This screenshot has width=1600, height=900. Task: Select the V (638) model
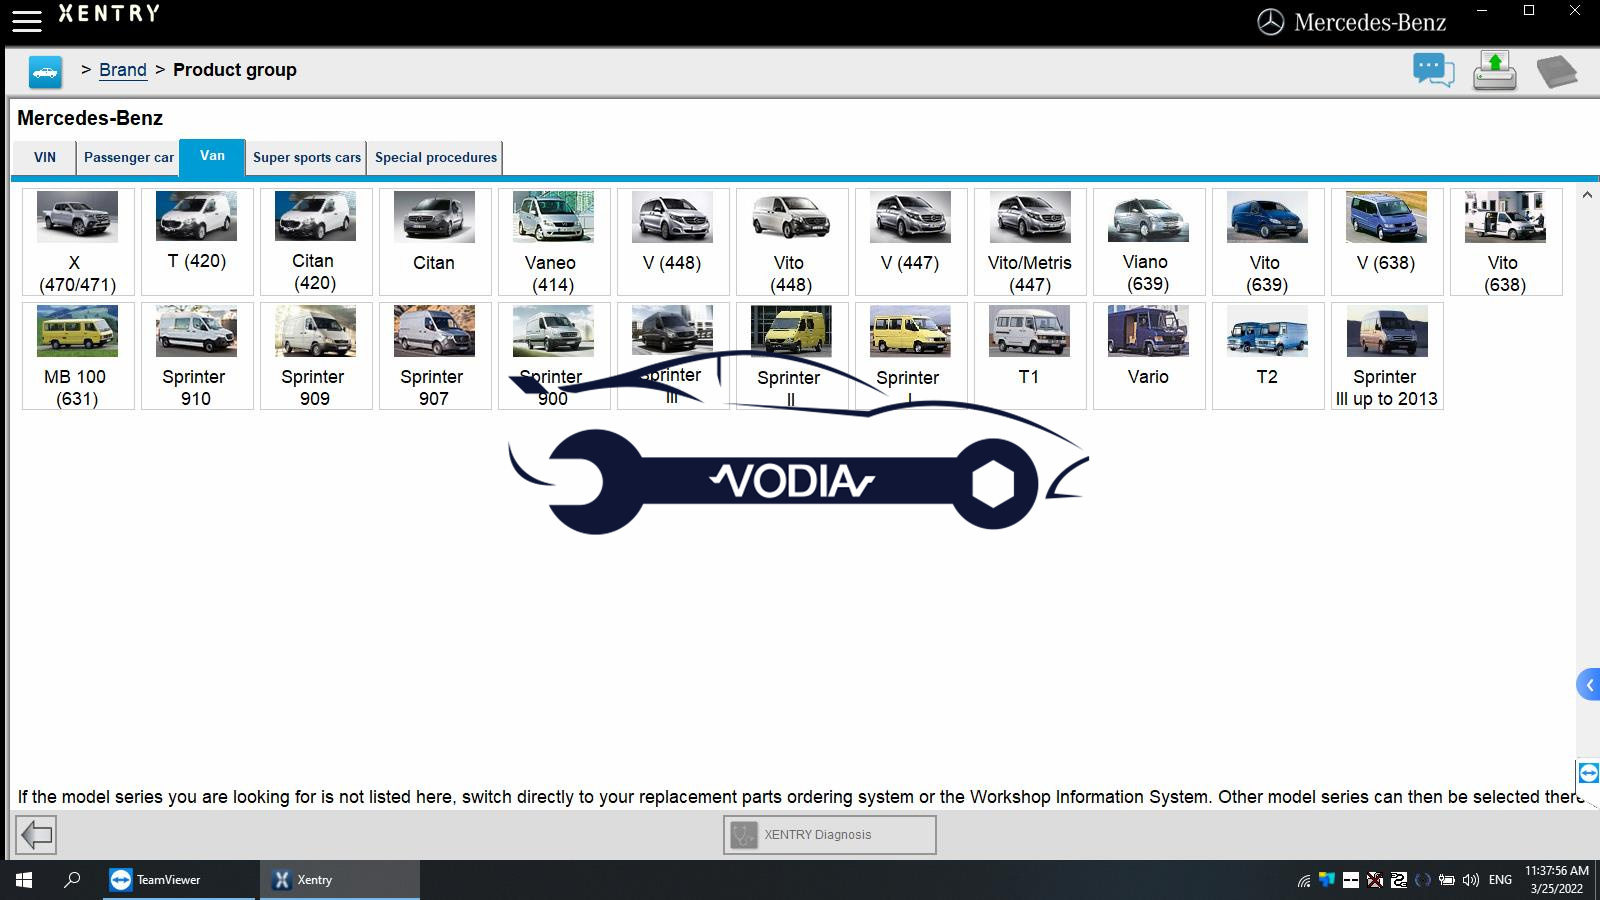point(1387,242)
